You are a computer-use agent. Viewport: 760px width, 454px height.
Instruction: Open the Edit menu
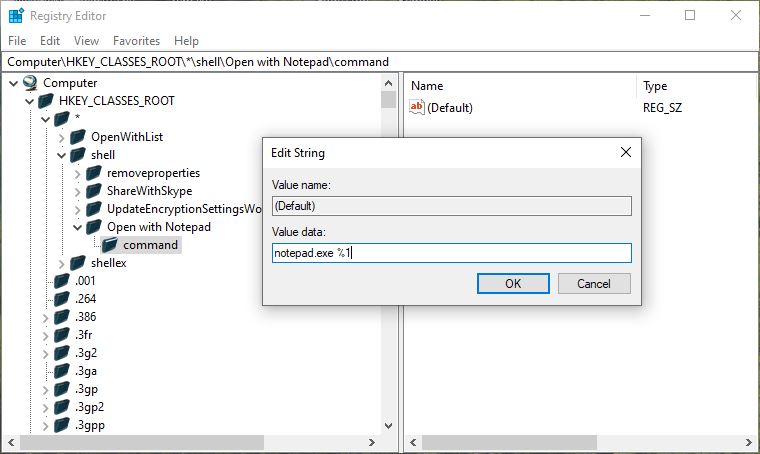(x=50, y=41)
